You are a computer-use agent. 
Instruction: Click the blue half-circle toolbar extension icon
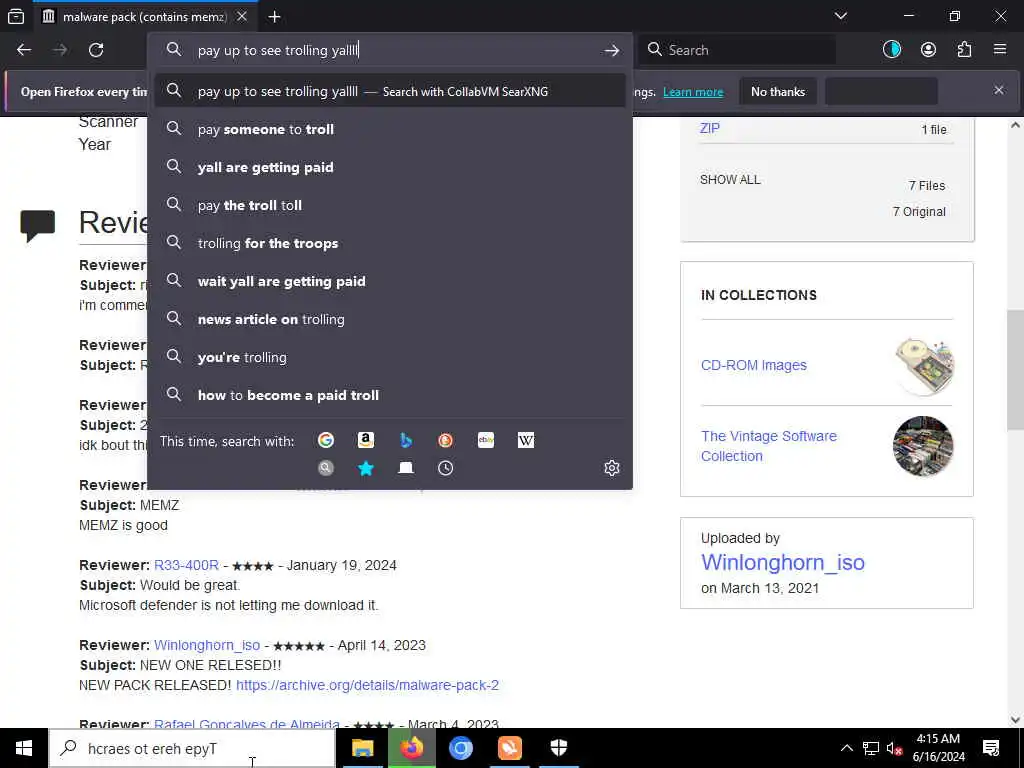(x=892, y=50)
